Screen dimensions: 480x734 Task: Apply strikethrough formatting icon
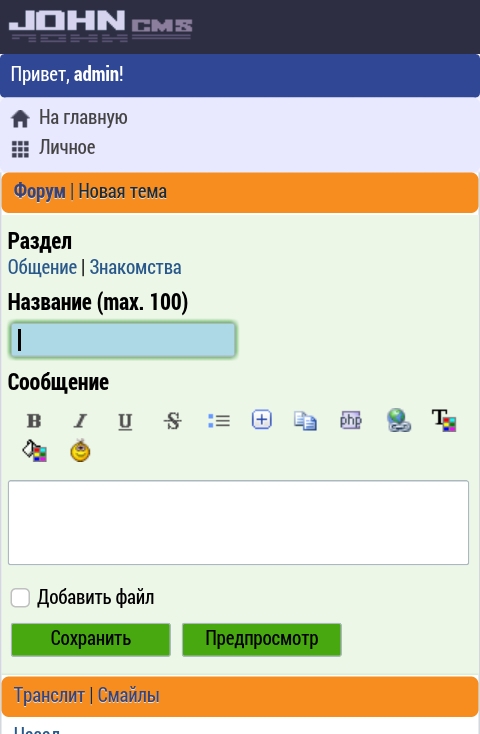(x=173, y=420)
